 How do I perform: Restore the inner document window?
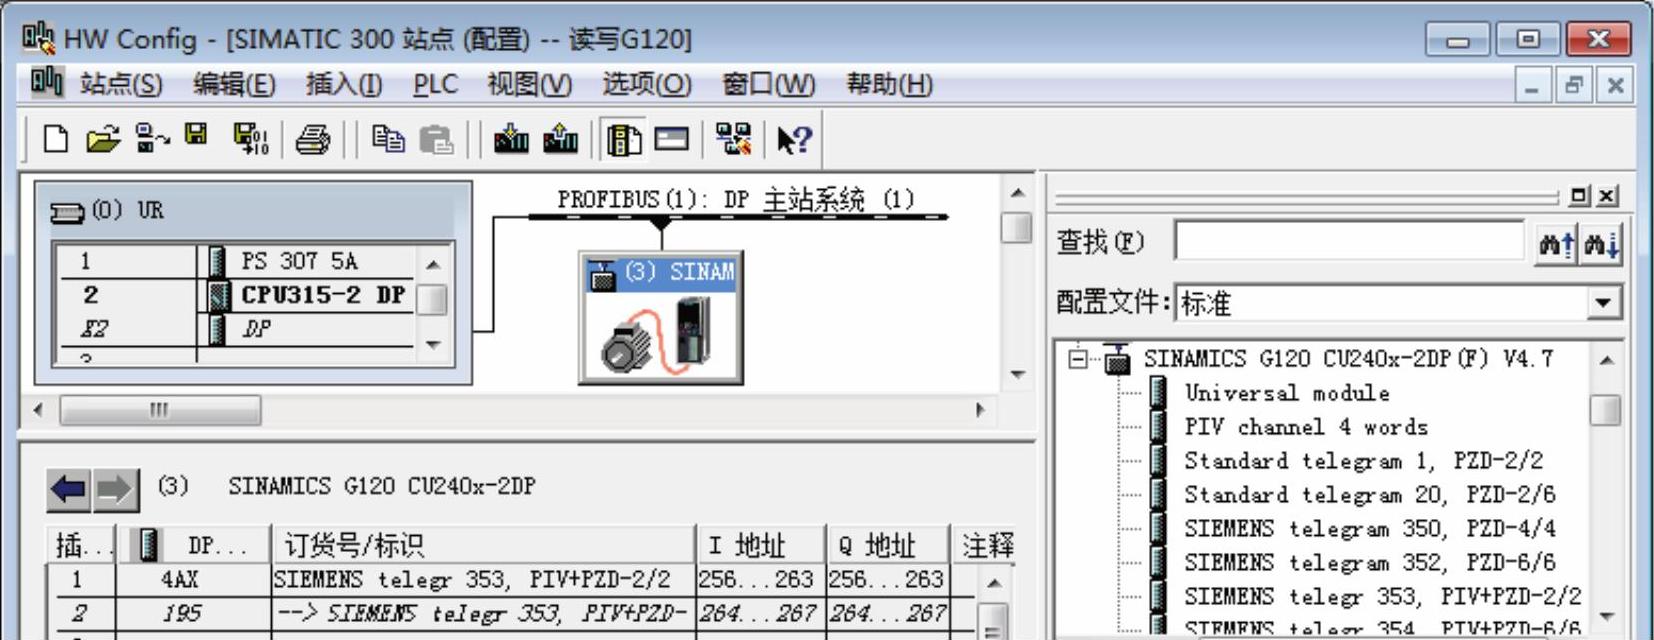tap(1573, 85)
